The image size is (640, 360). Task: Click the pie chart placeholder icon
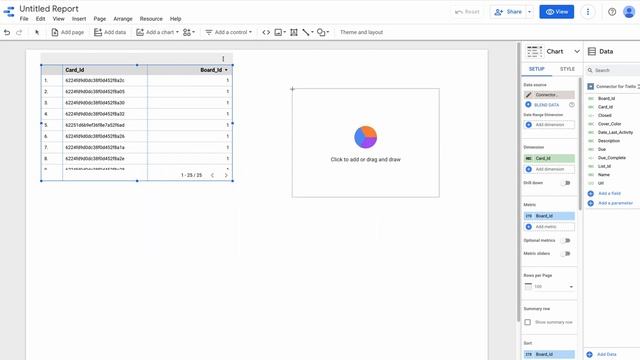point(366,137)
